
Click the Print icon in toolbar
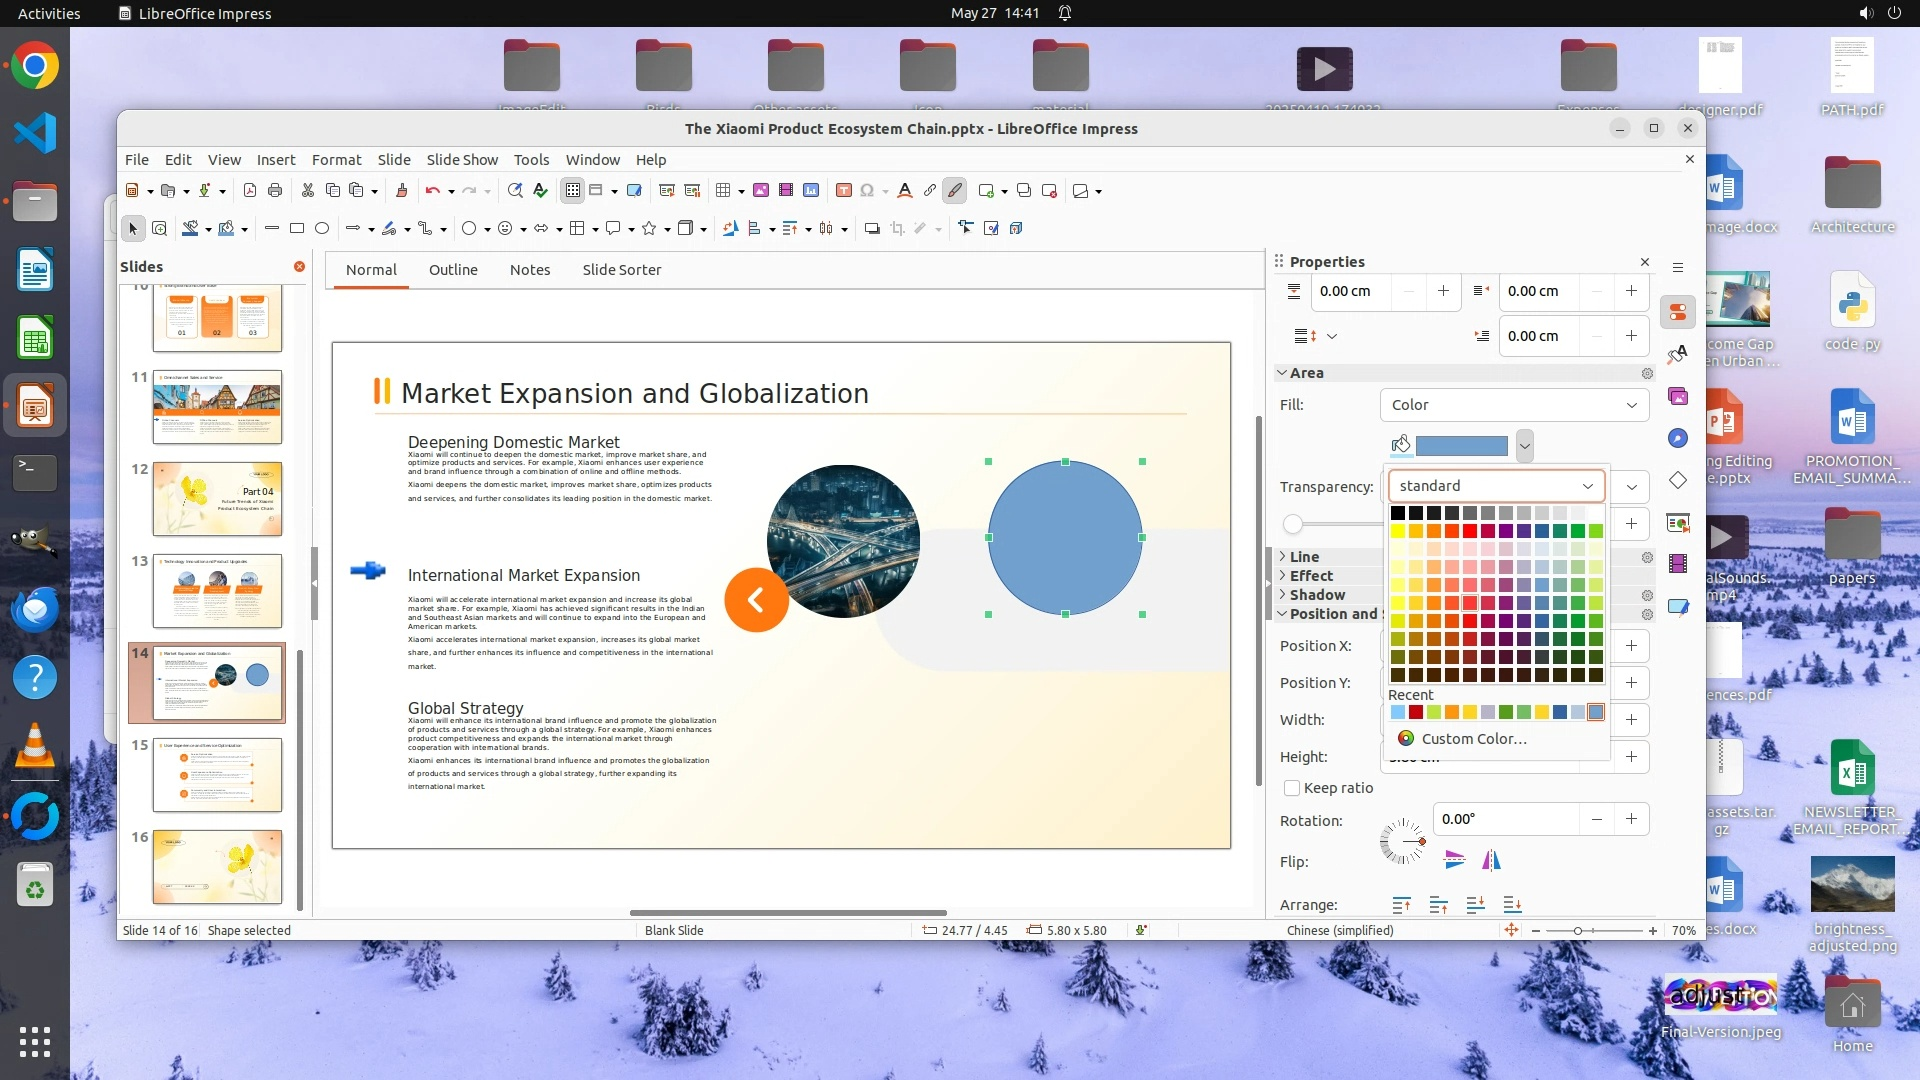(x=275, y=190)
